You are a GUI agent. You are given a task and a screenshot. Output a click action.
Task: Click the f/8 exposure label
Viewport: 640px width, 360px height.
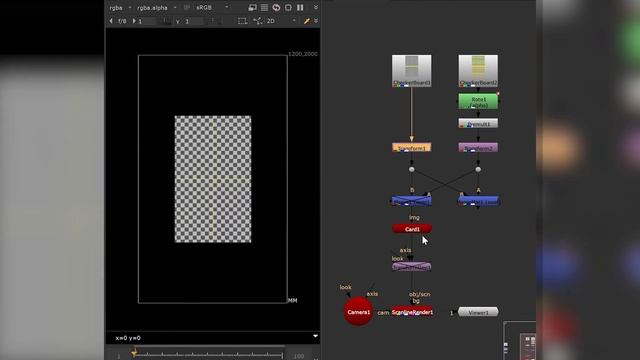(122, 21)
